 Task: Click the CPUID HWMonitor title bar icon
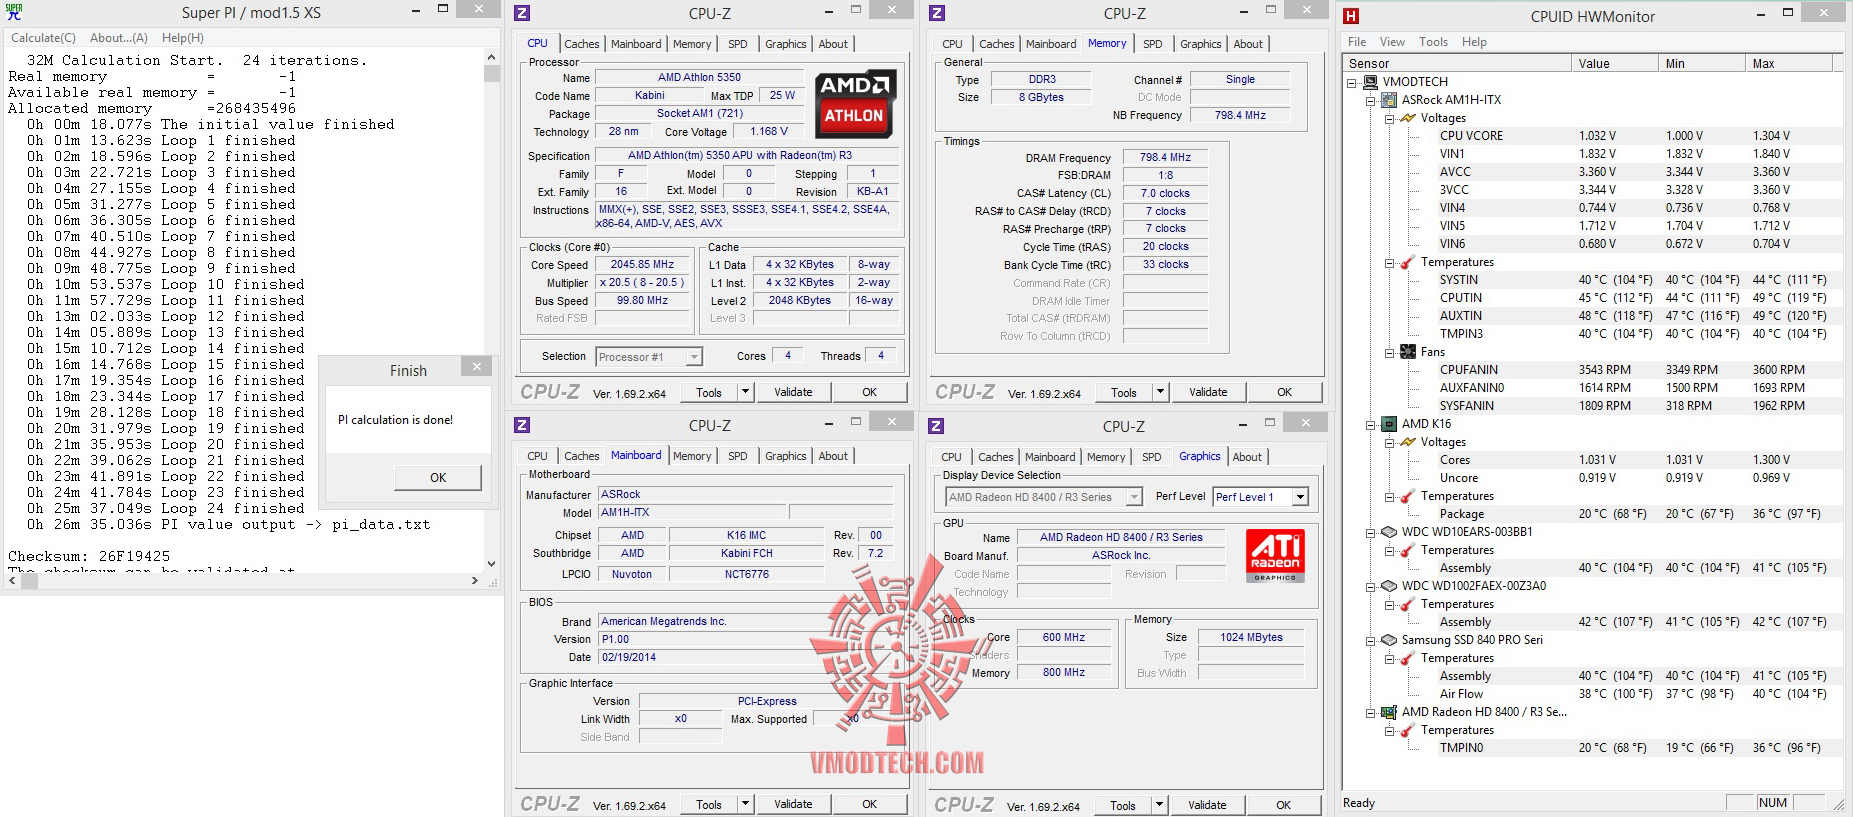pos(1351,16)
